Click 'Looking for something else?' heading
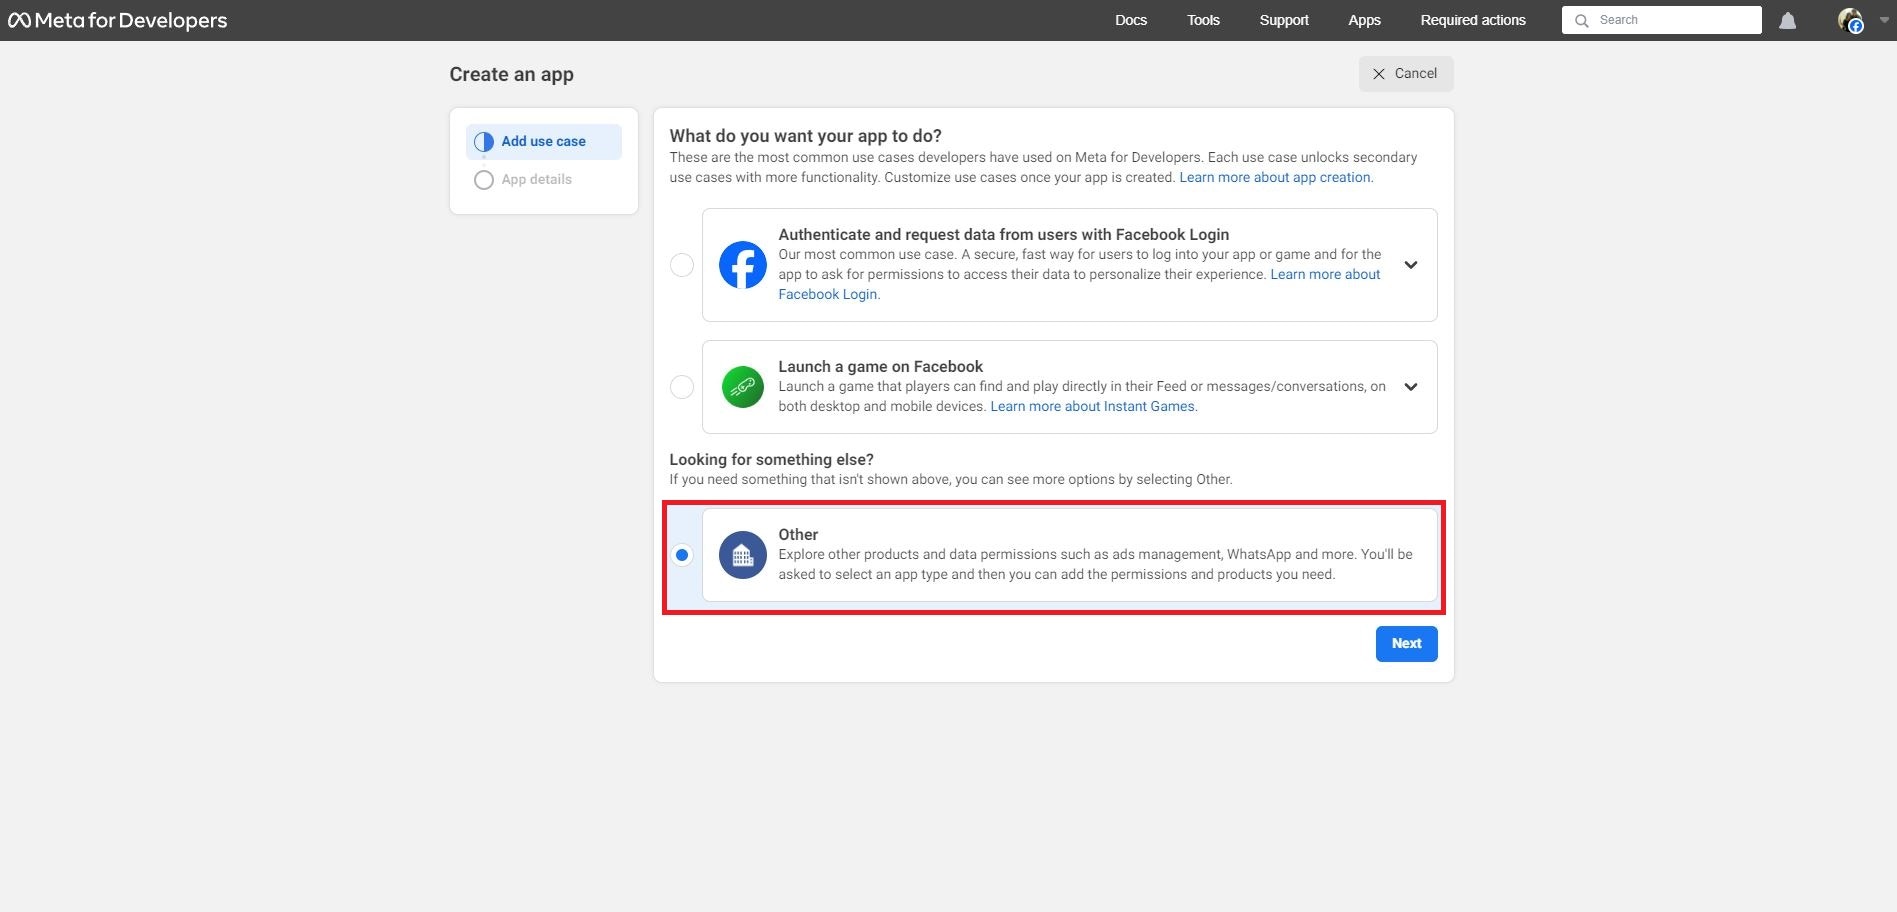1897x912 pixels. [771, 459]
